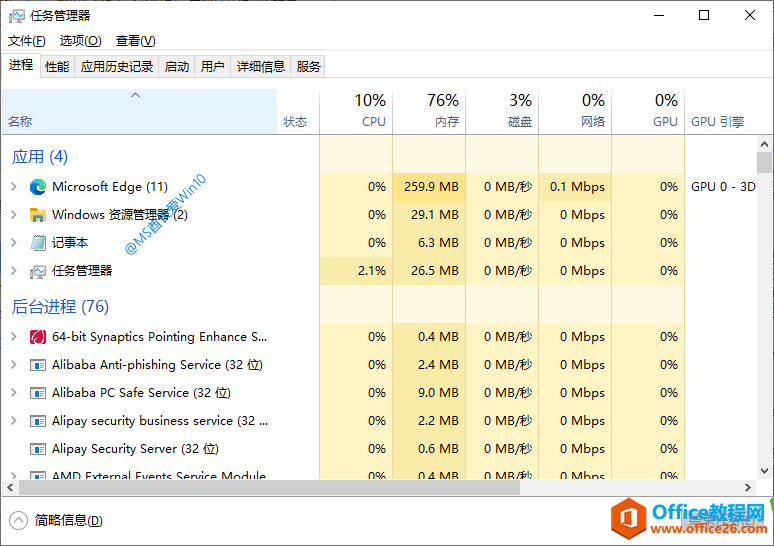
Task: Expand Alipay security business service row
Action: (x=14, y=421)
